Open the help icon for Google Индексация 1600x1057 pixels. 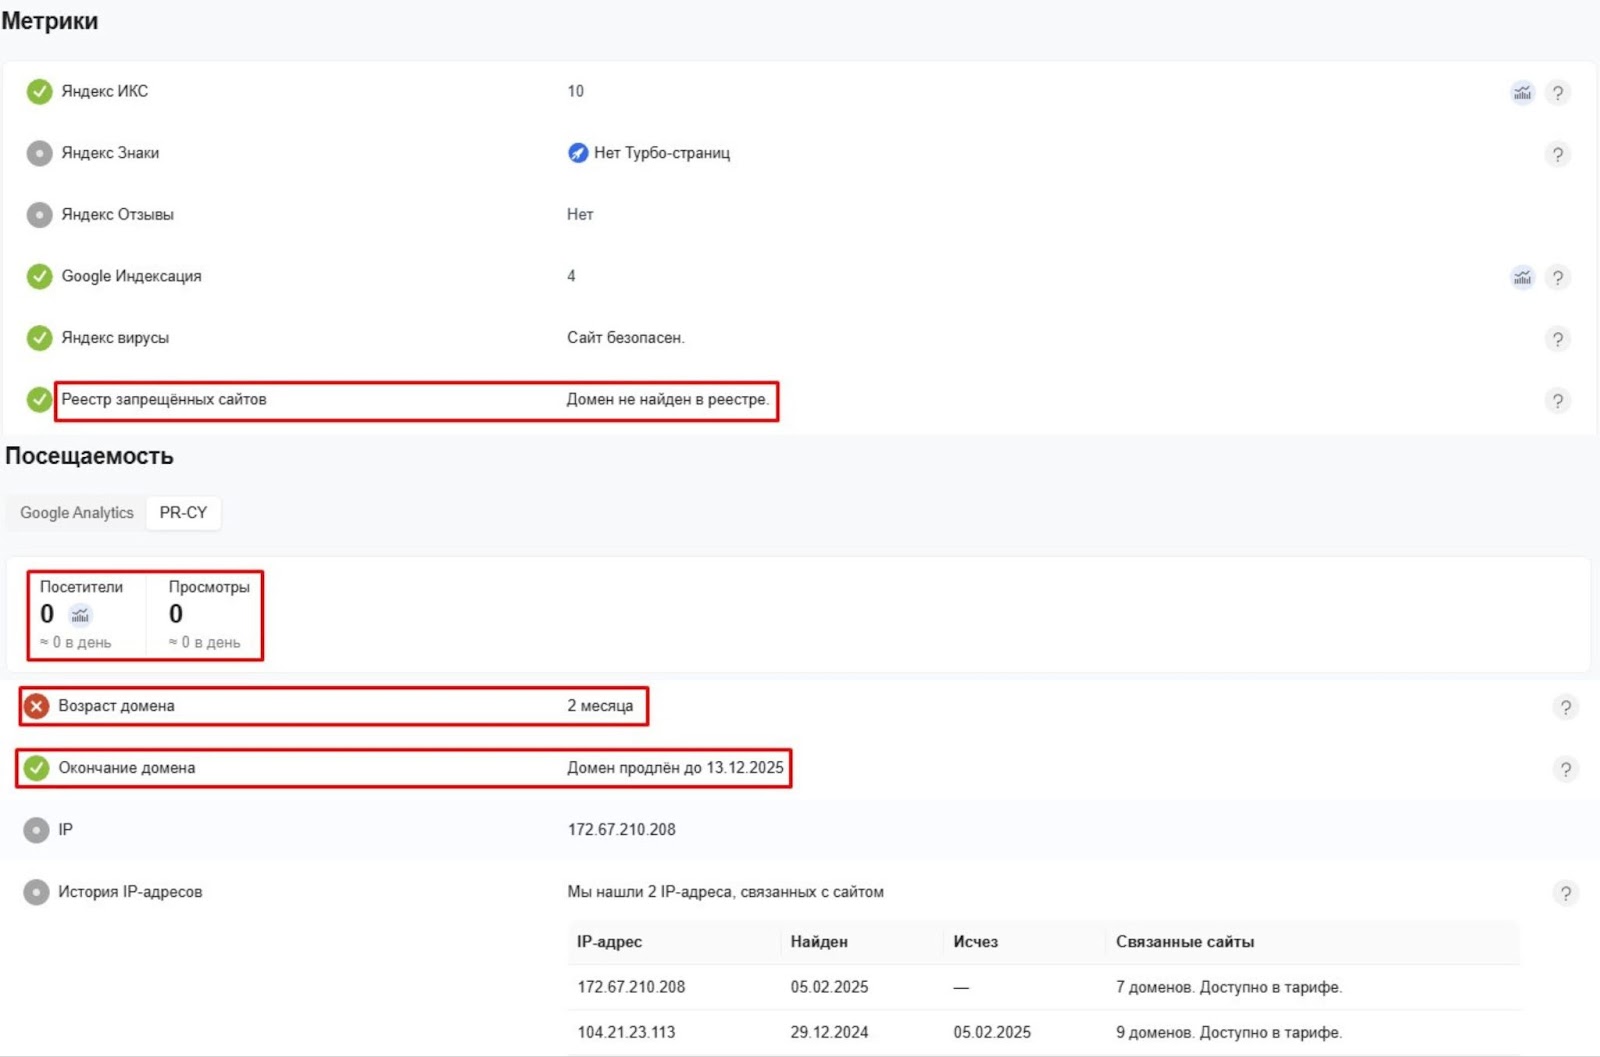1557,277
